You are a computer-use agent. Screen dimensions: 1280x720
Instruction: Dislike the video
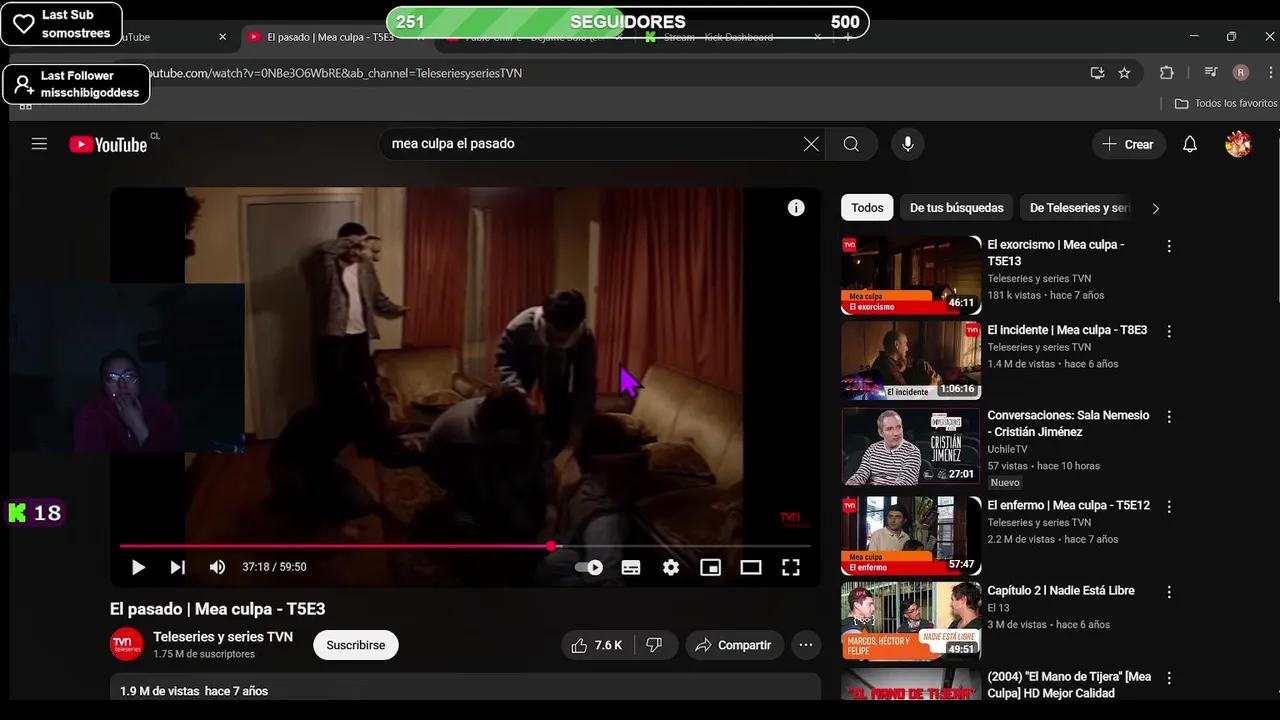tap(654, 645)
